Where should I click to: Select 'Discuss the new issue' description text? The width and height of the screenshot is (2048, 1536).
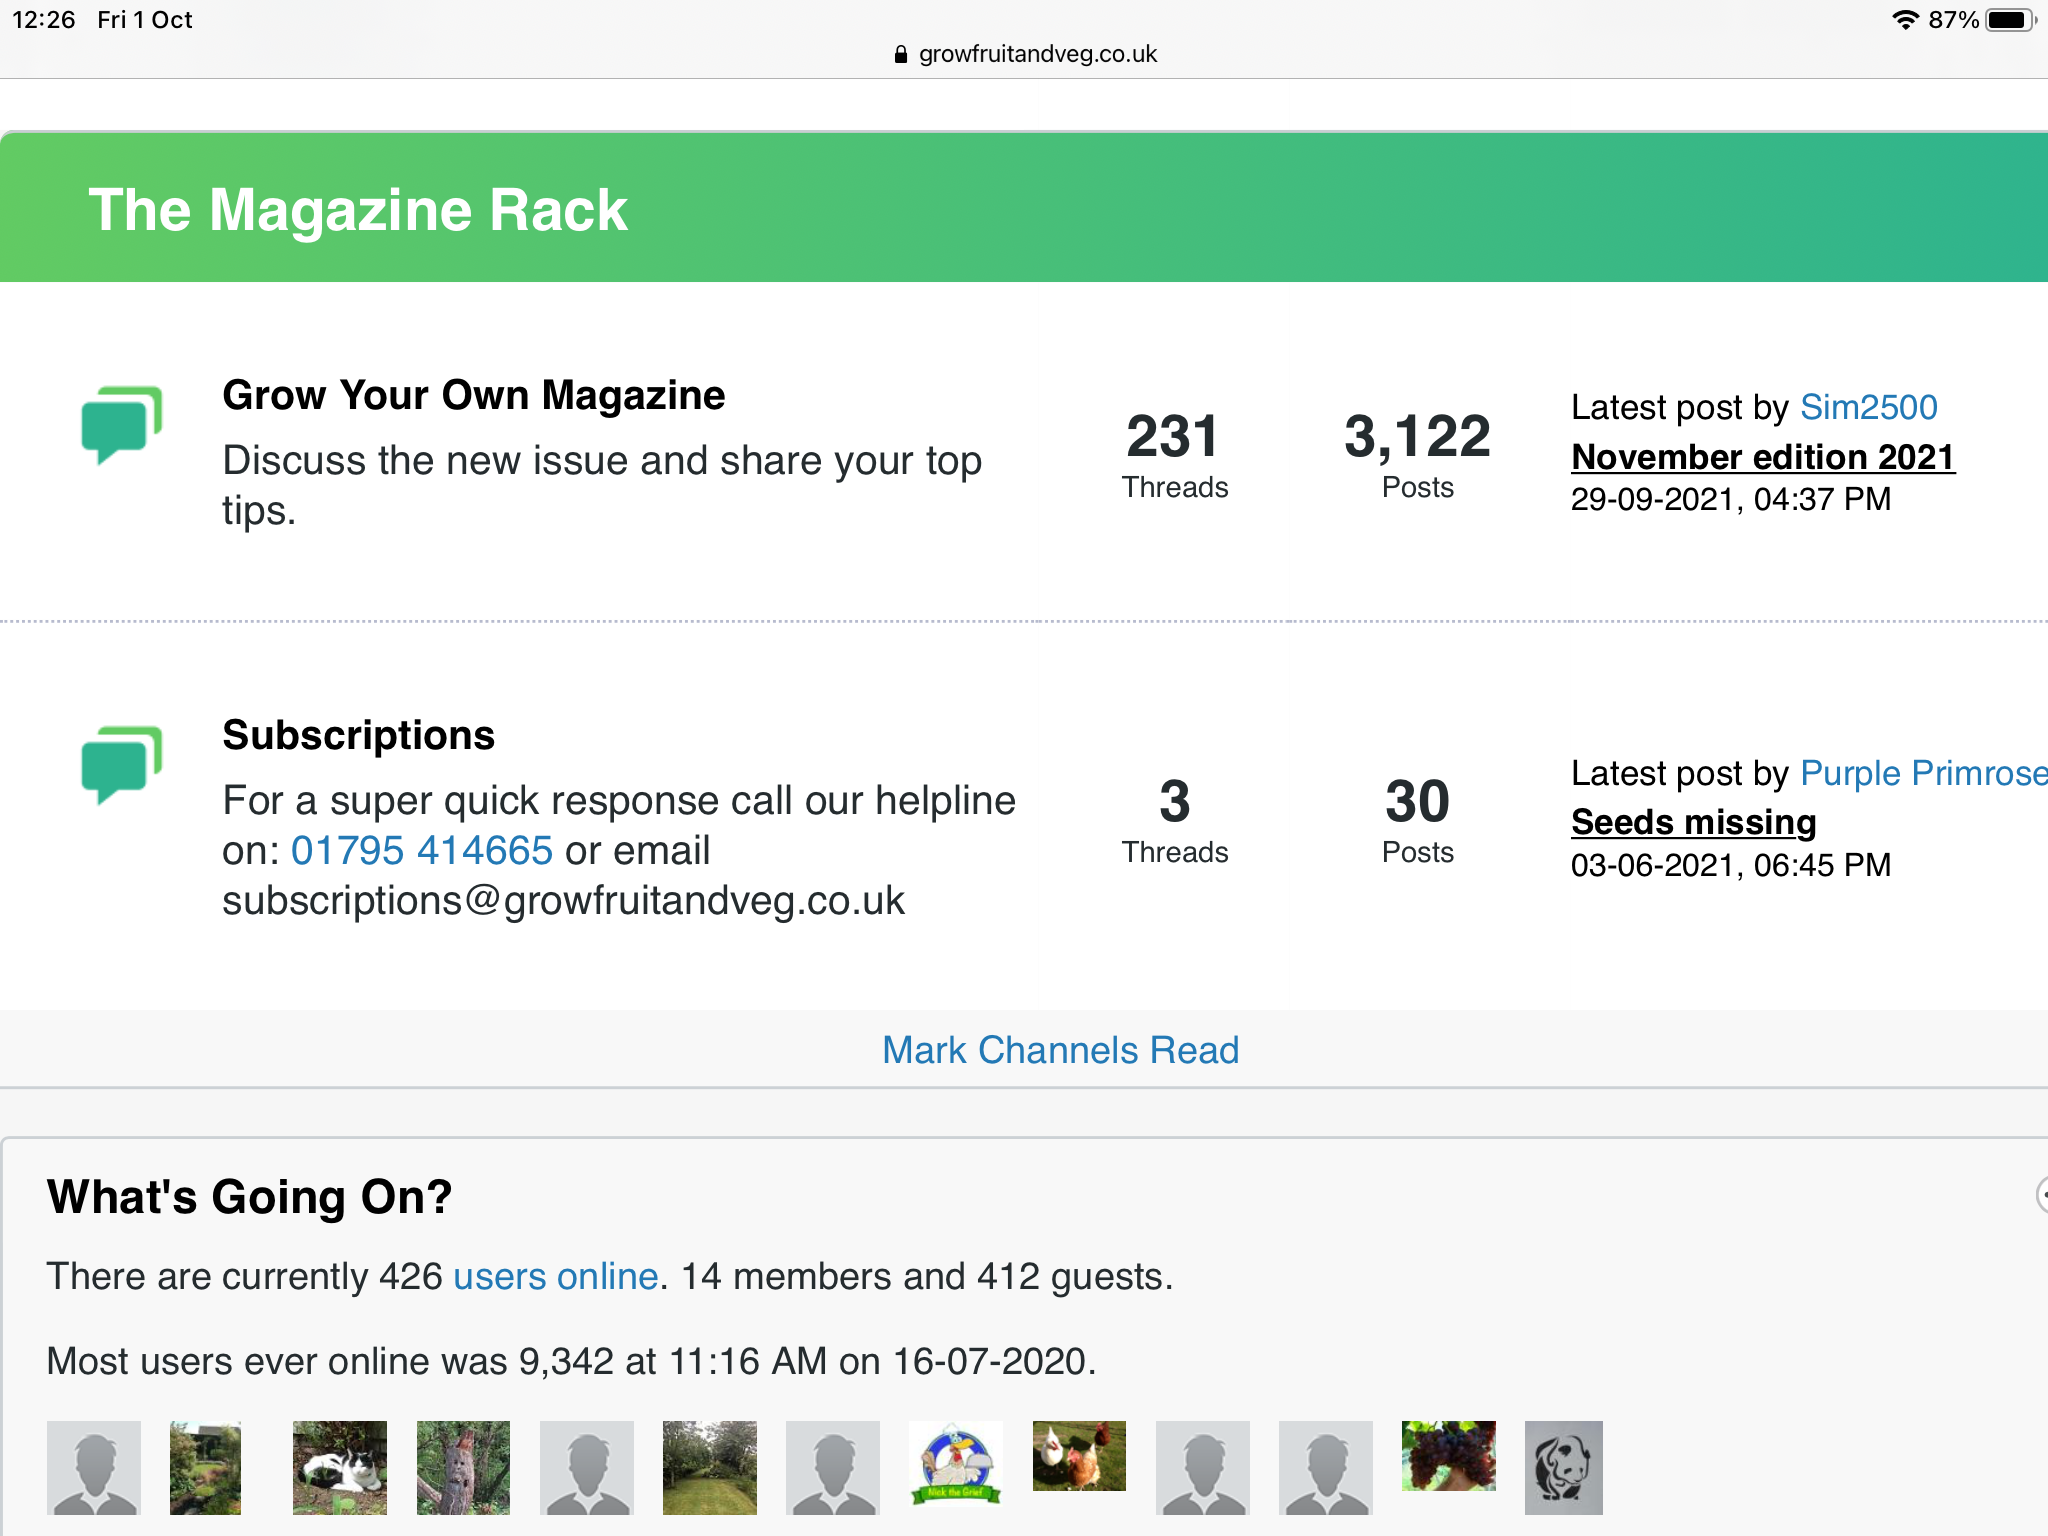pos(602,485)
